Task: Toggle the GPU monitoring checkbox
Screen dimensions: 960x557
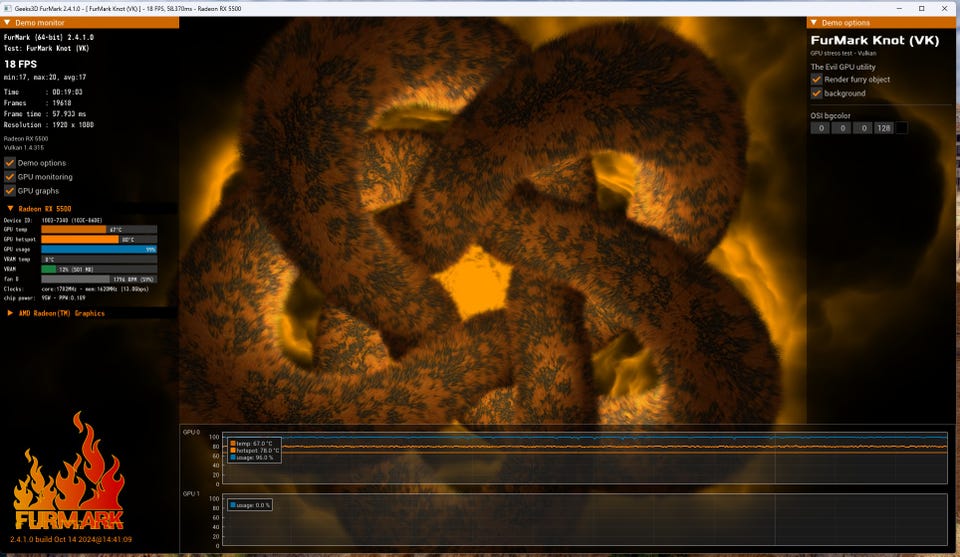Action: 10,177
